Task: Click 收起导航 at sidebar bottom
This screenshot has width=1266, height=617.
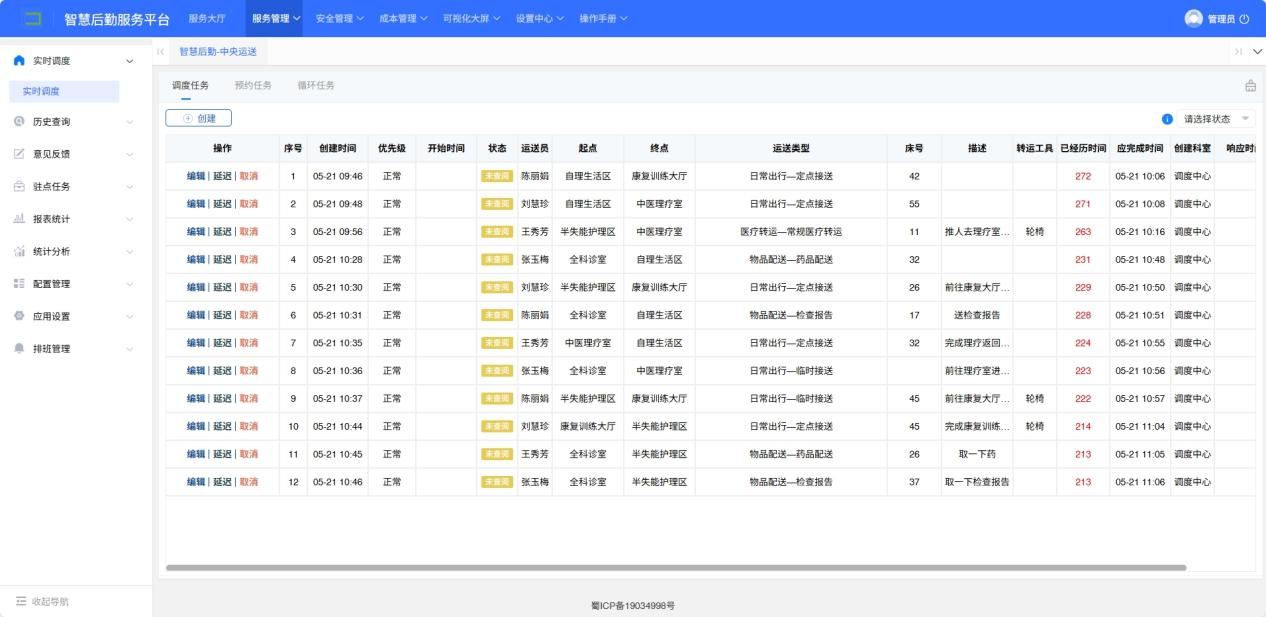Action: [x=50, y=602]
